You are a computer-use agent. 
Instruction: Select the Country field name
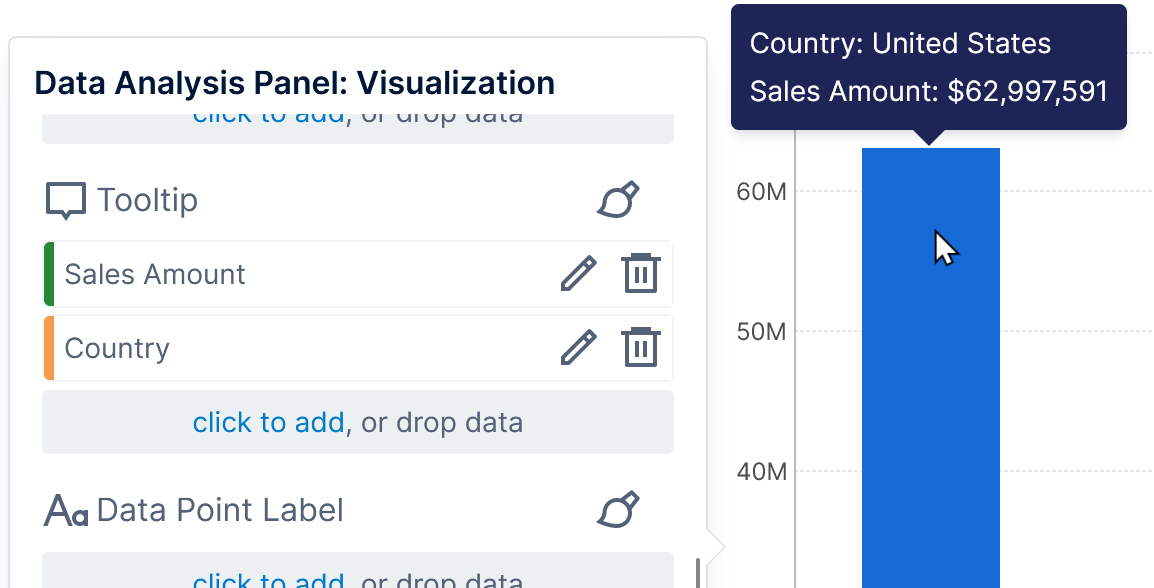[117, 348]
